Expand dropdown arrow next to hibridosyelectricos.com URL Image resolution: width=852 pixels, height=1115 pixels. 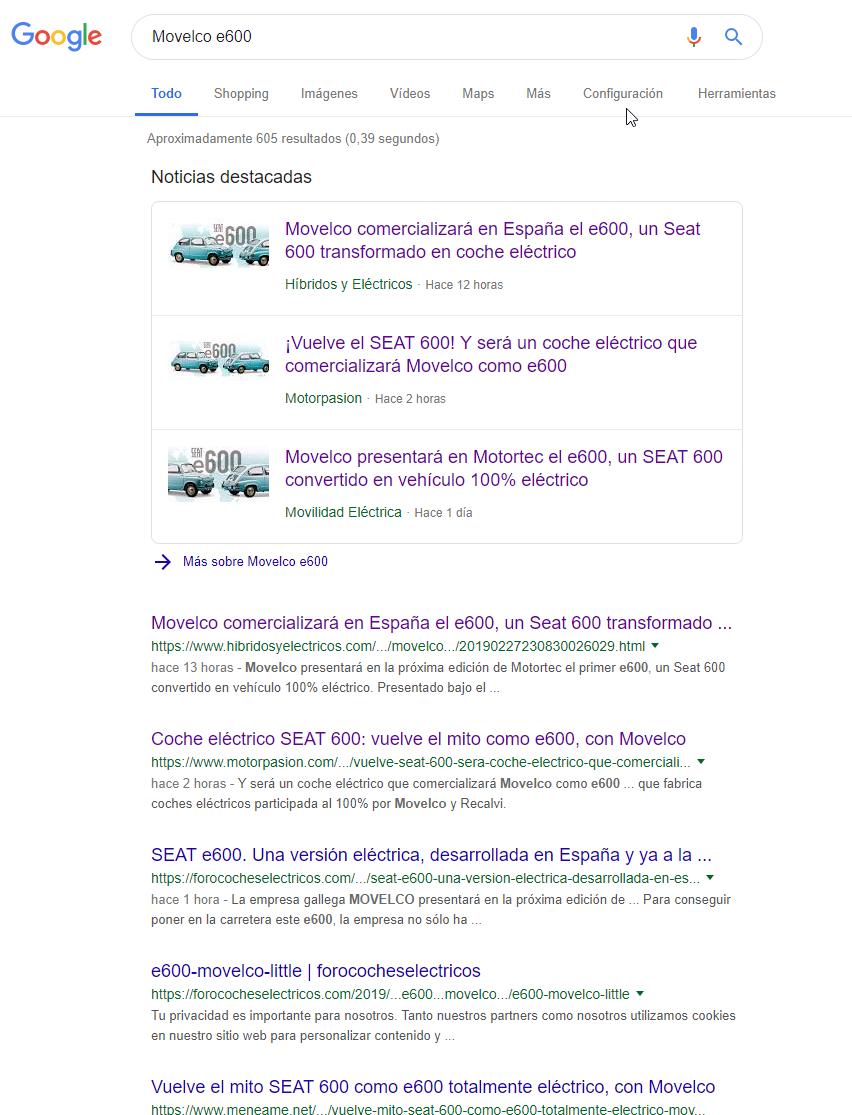tap(655, 646)
